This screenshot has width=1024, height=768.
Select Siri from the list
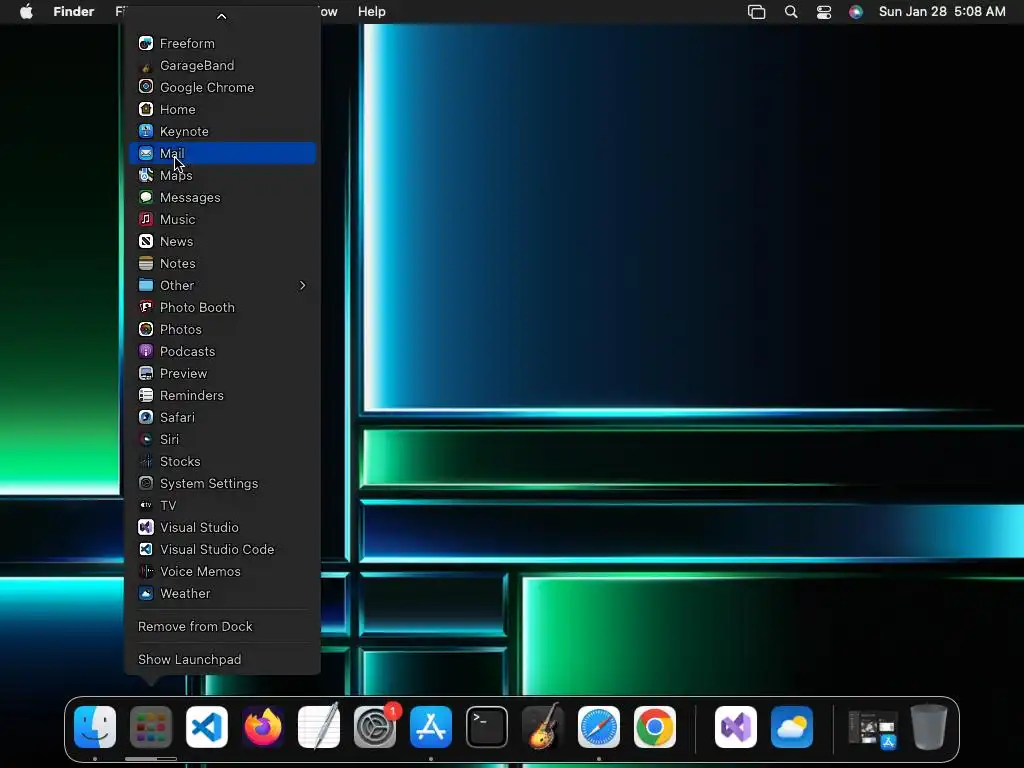[222, 440]
